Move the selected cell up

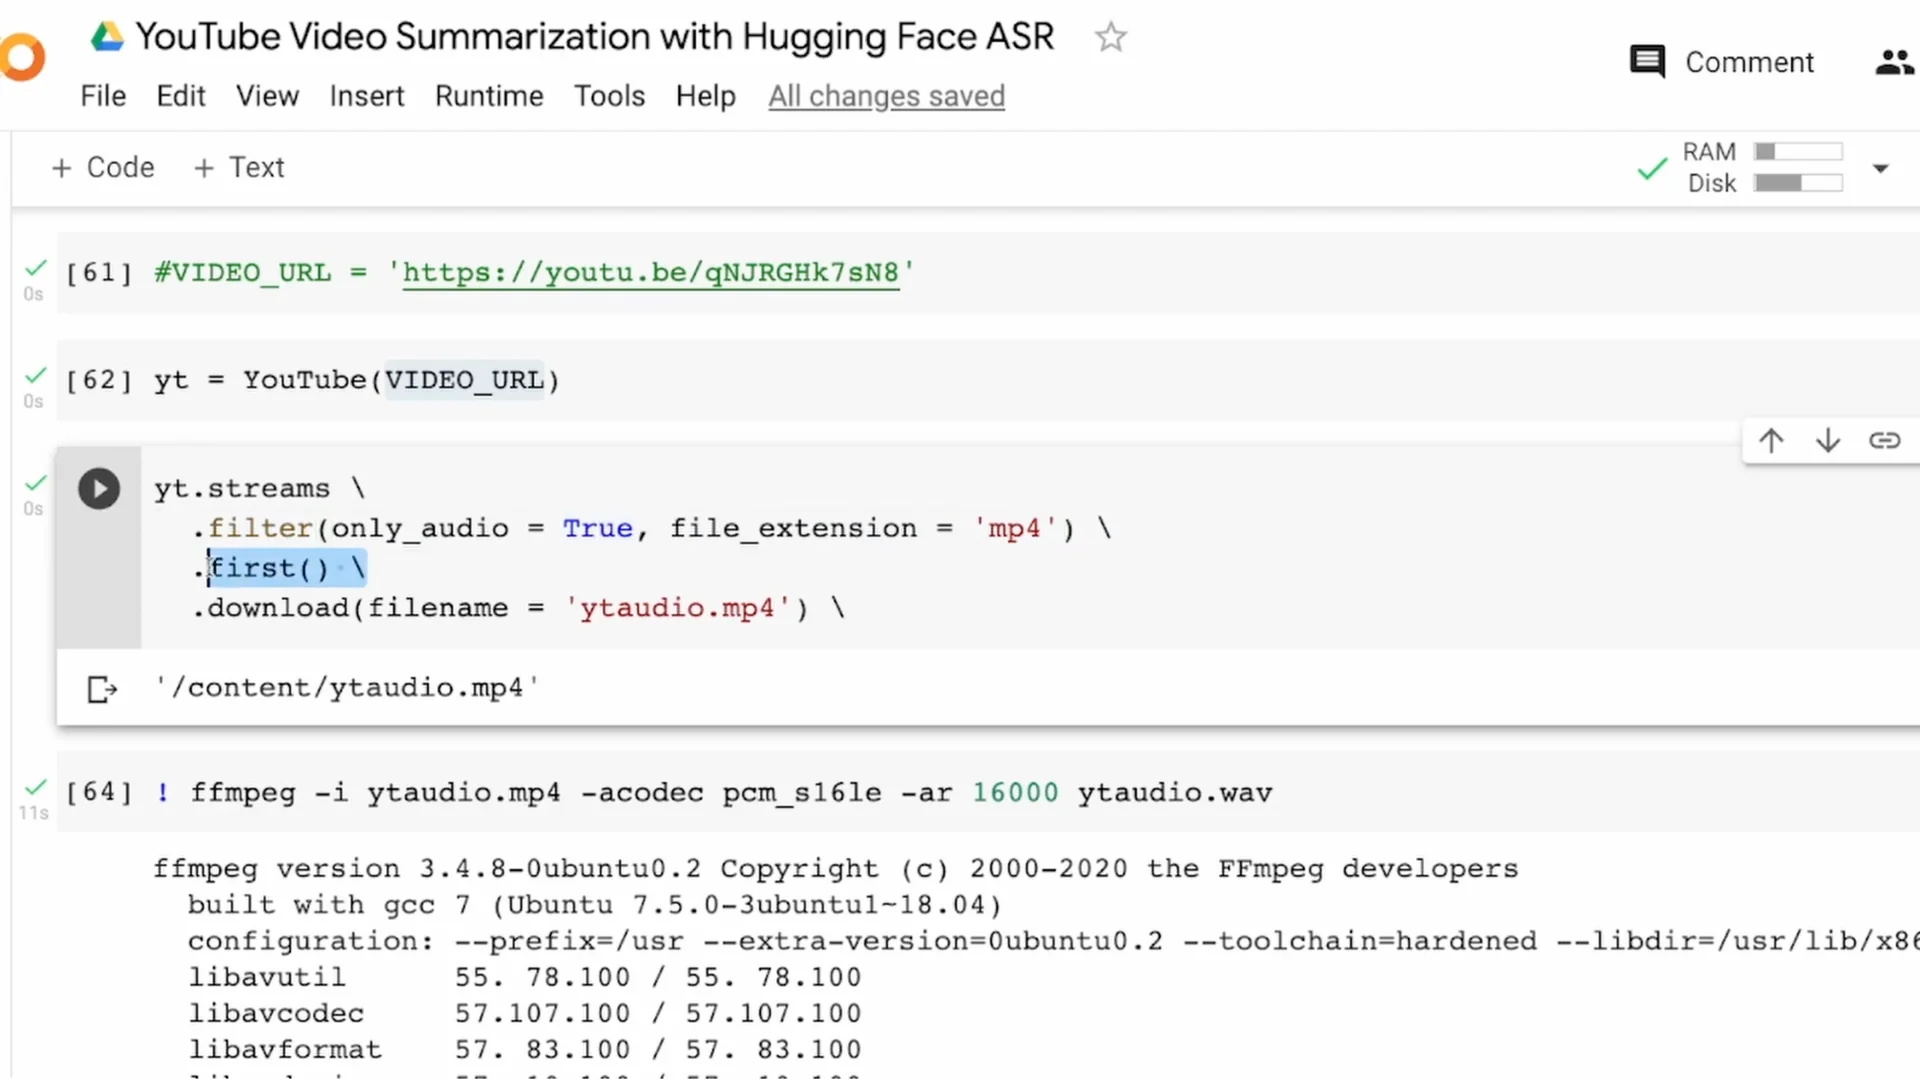[x=1770, y=440]
